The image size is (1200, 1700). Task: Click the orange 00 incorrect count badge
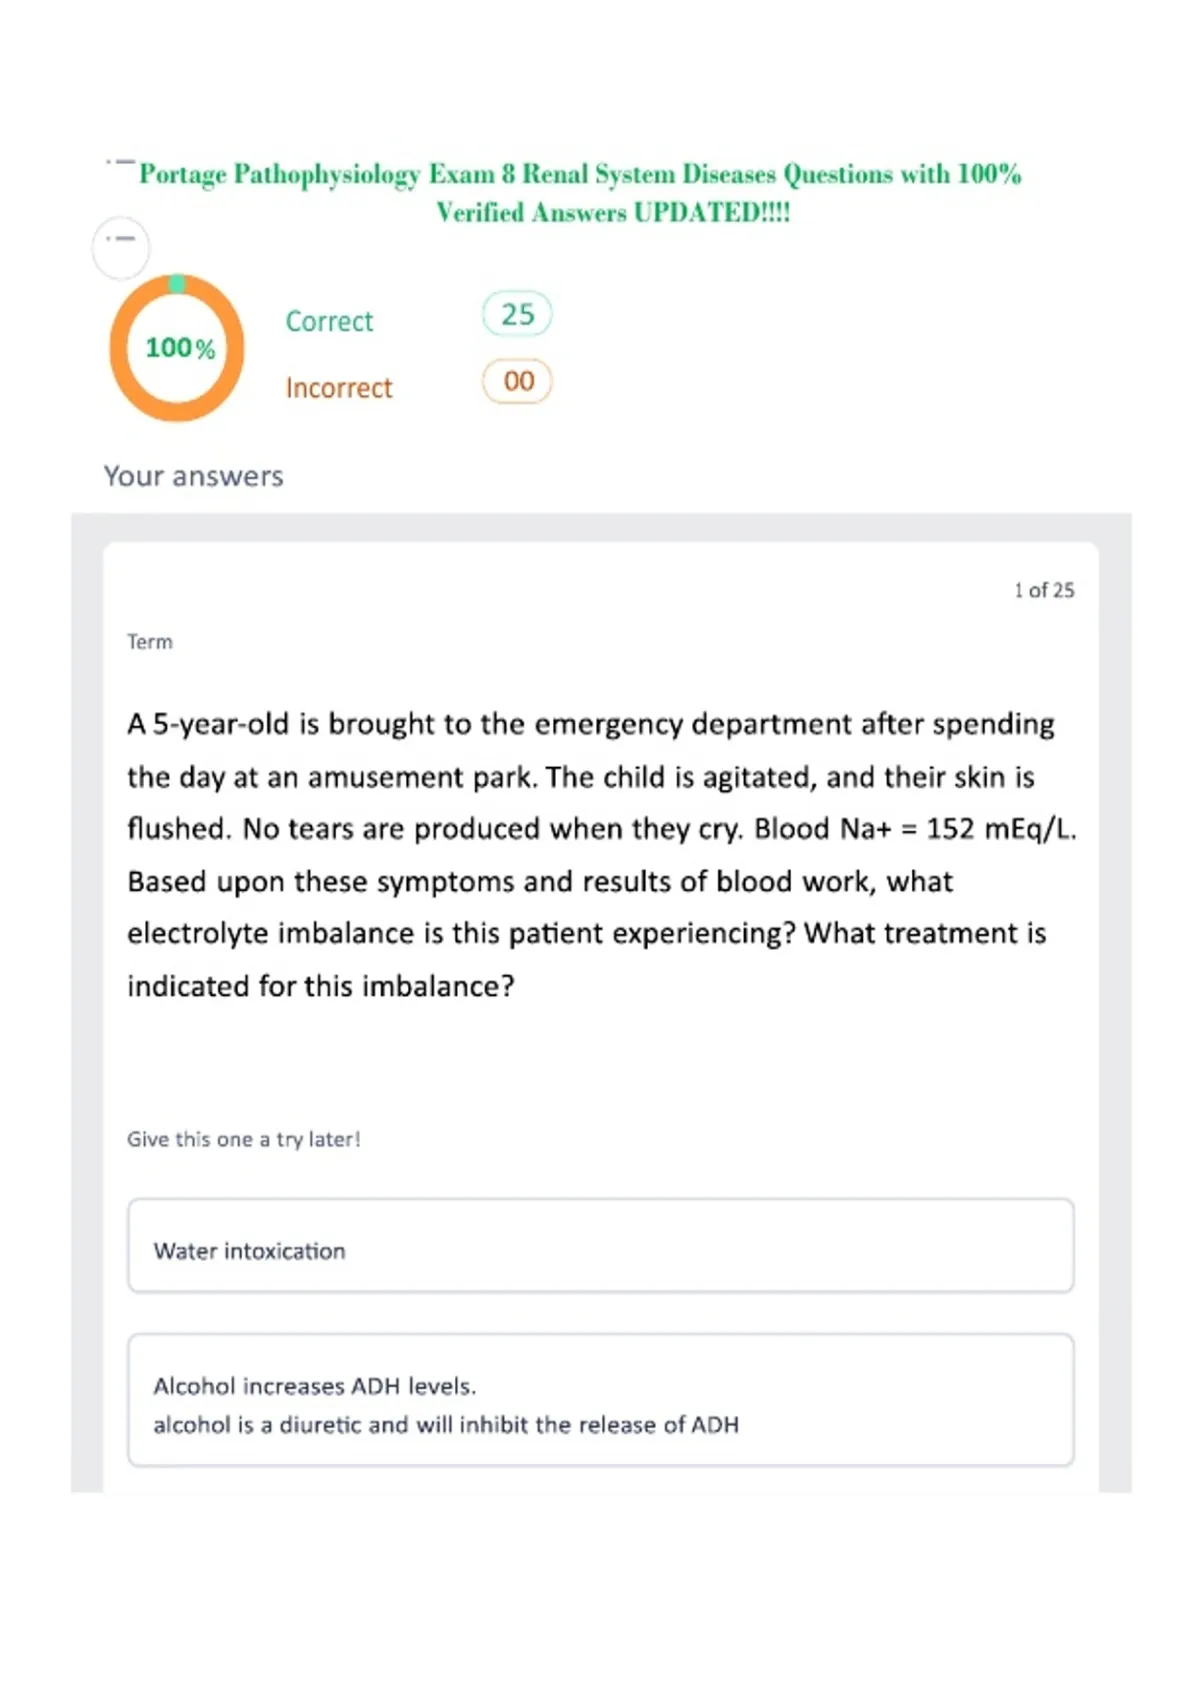pyautogui.click(x=517, y=381)
